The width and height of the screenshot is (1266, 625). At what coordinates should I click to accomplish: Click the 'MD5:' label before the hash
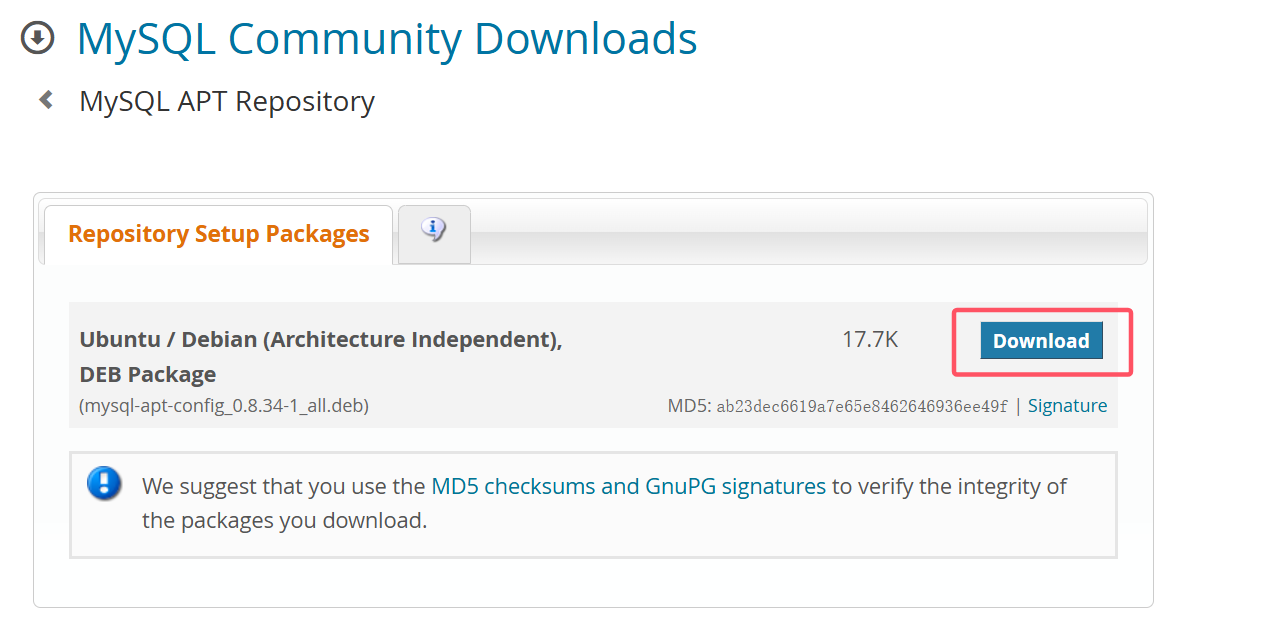tap(689, 406)
